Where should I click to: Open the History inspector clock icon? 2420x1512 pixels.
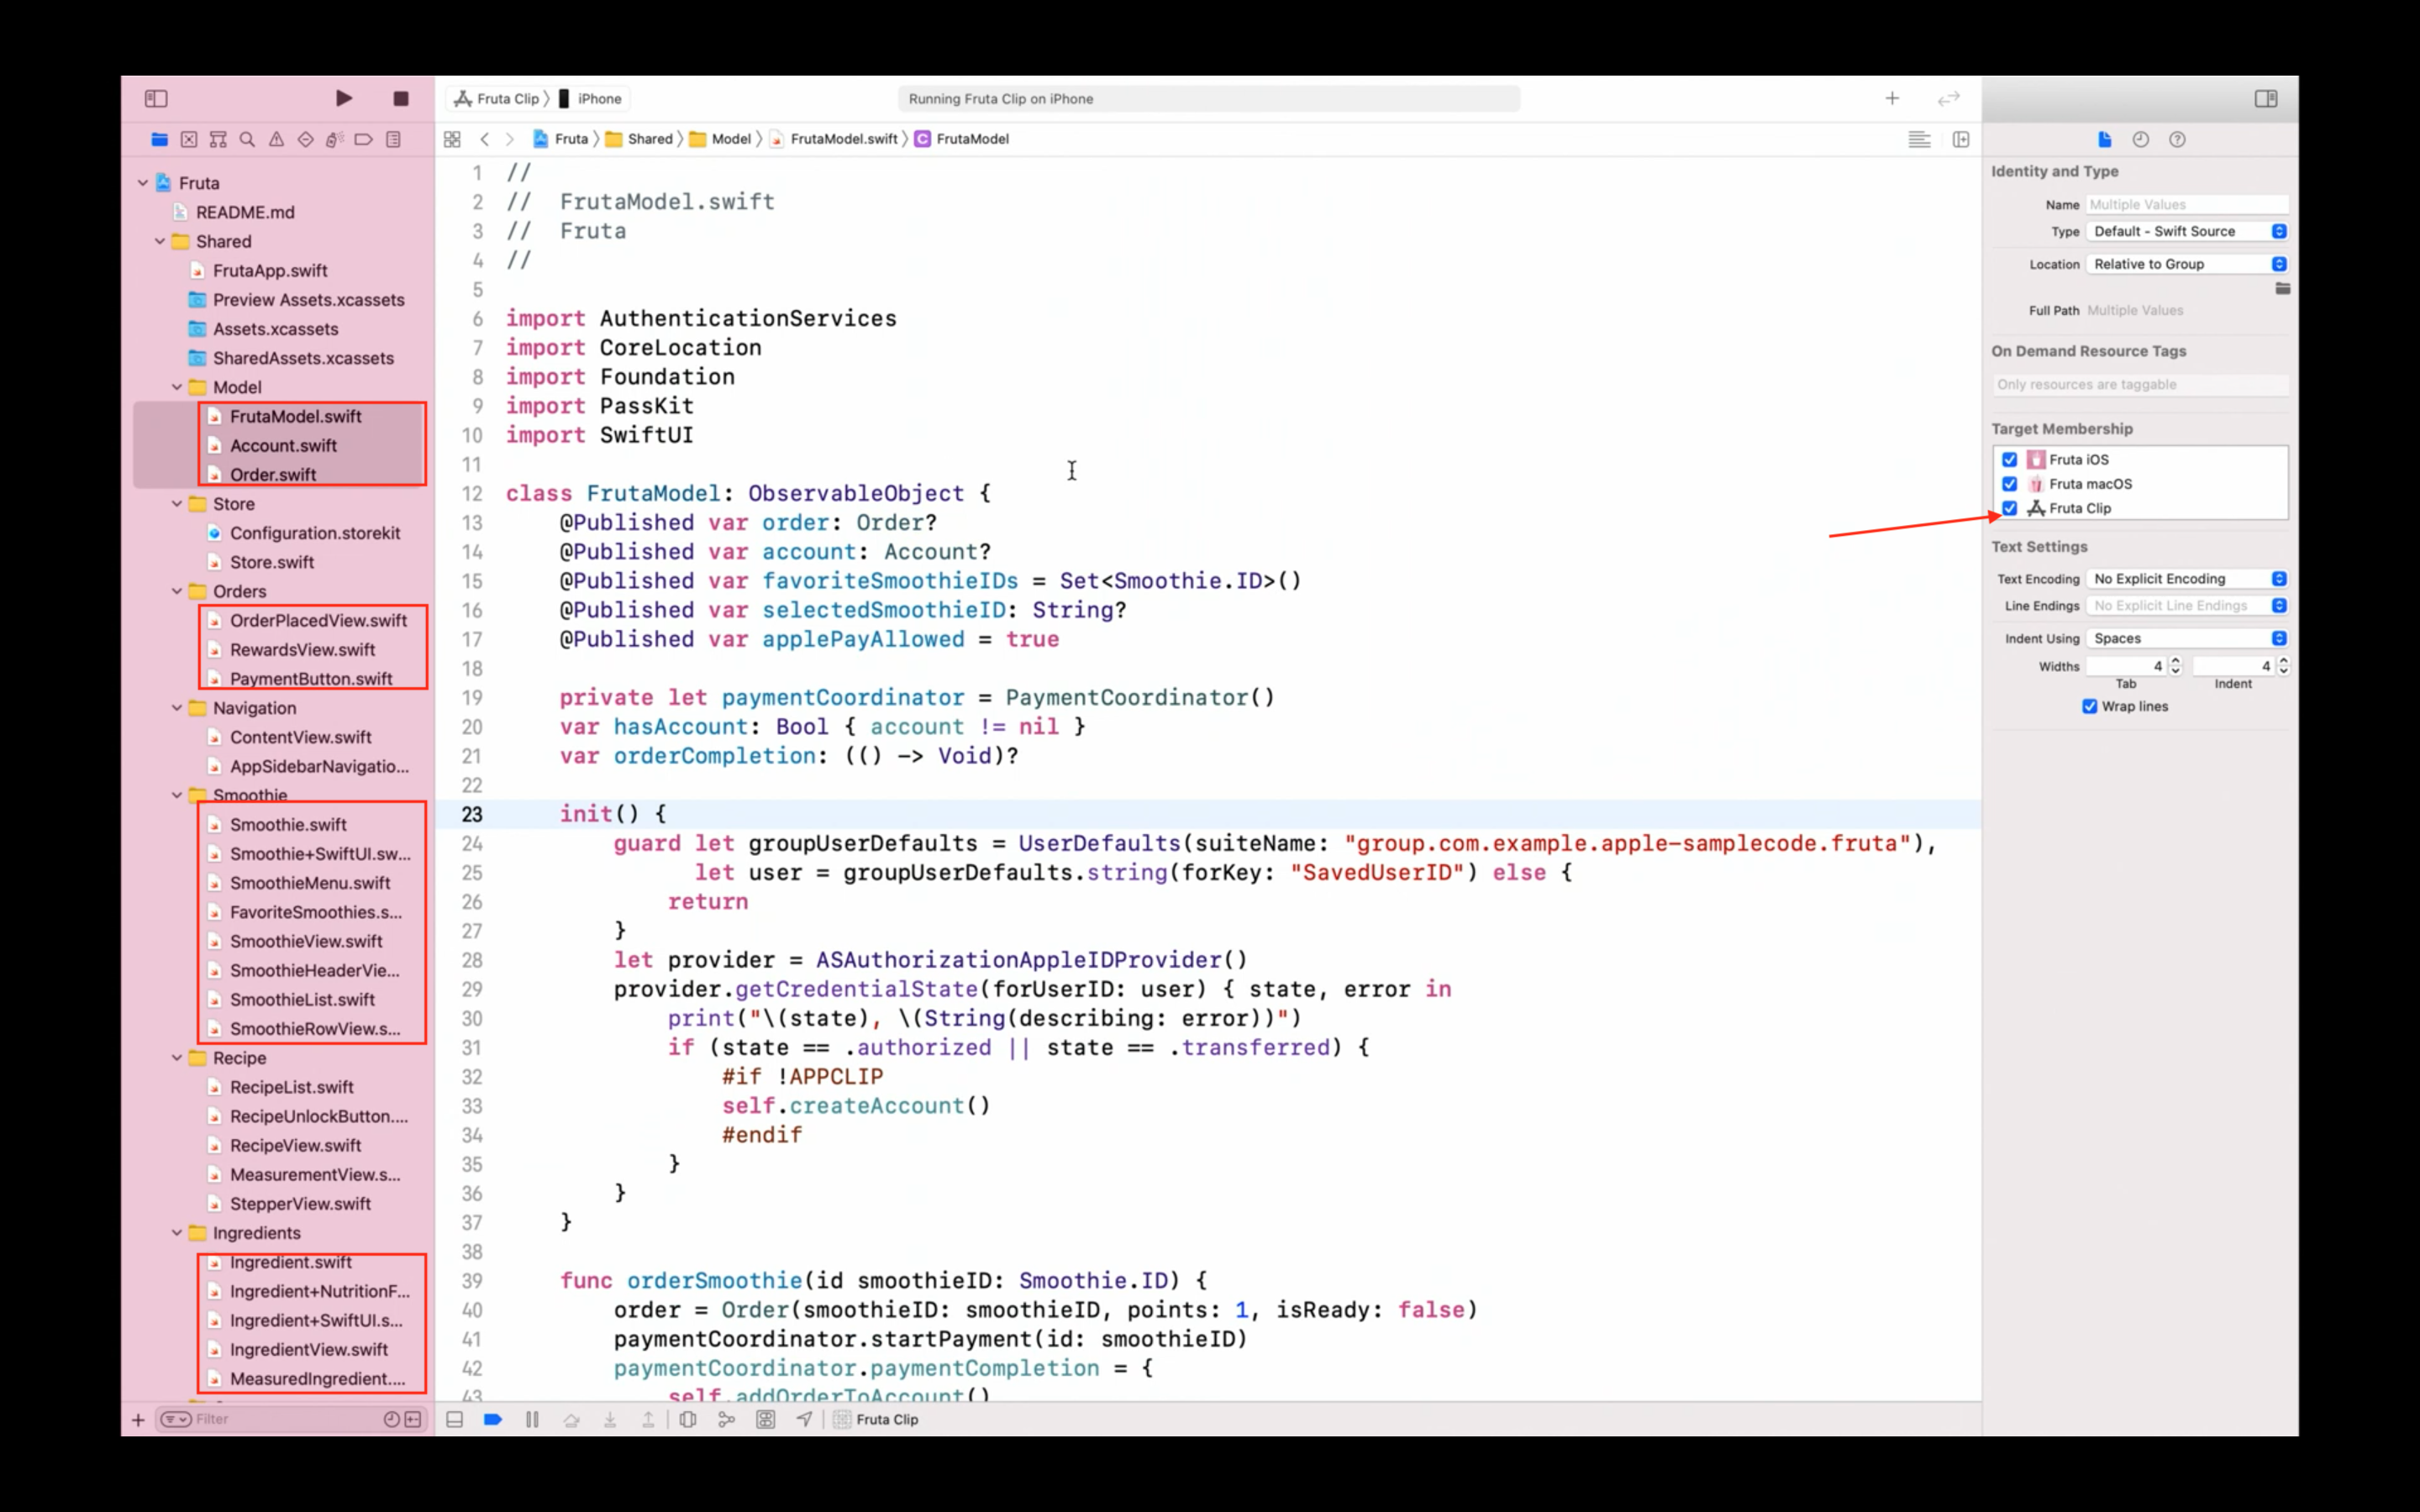coord(2140,139)
